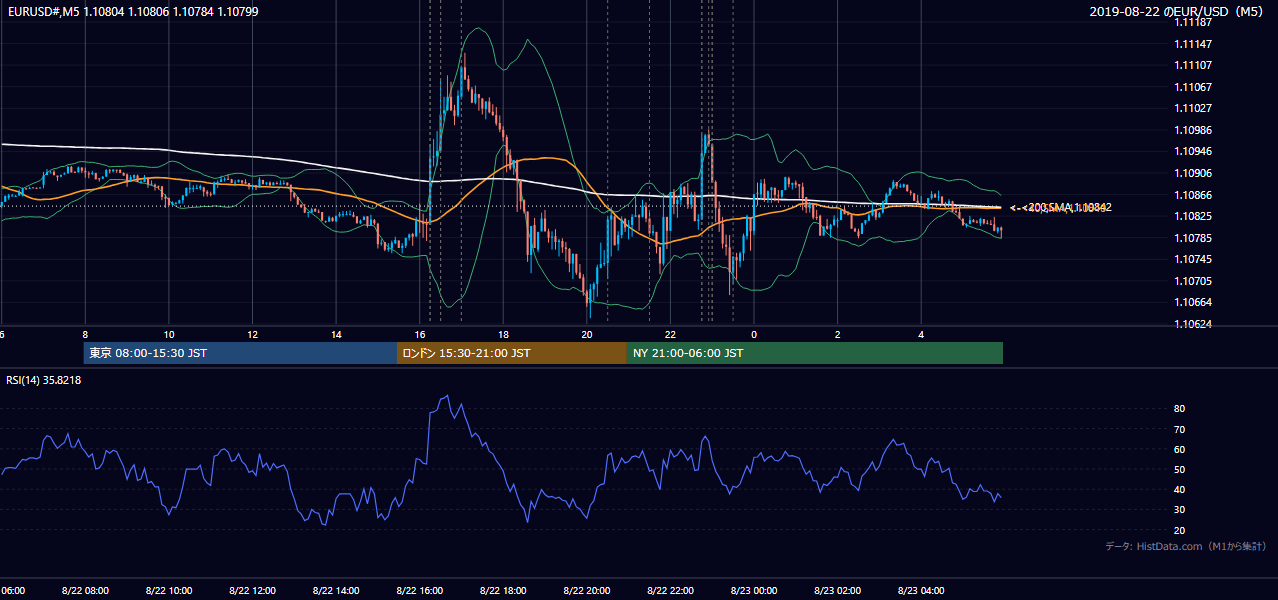Image resolution: width=1278 pixels, height=600 pixels.
Task: Click hour label 22 on price chart axis
Action: click(670, 334)
